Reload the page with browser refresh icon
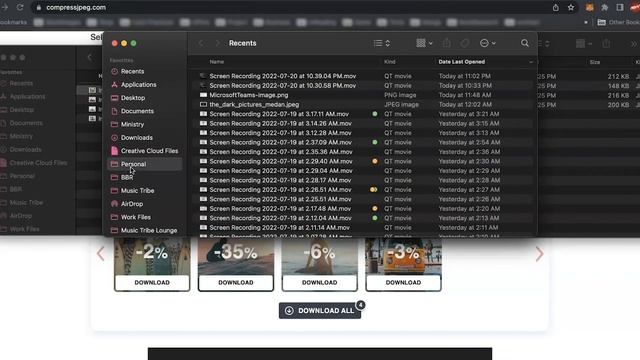 pyautogui.click(x=20, y=7)
